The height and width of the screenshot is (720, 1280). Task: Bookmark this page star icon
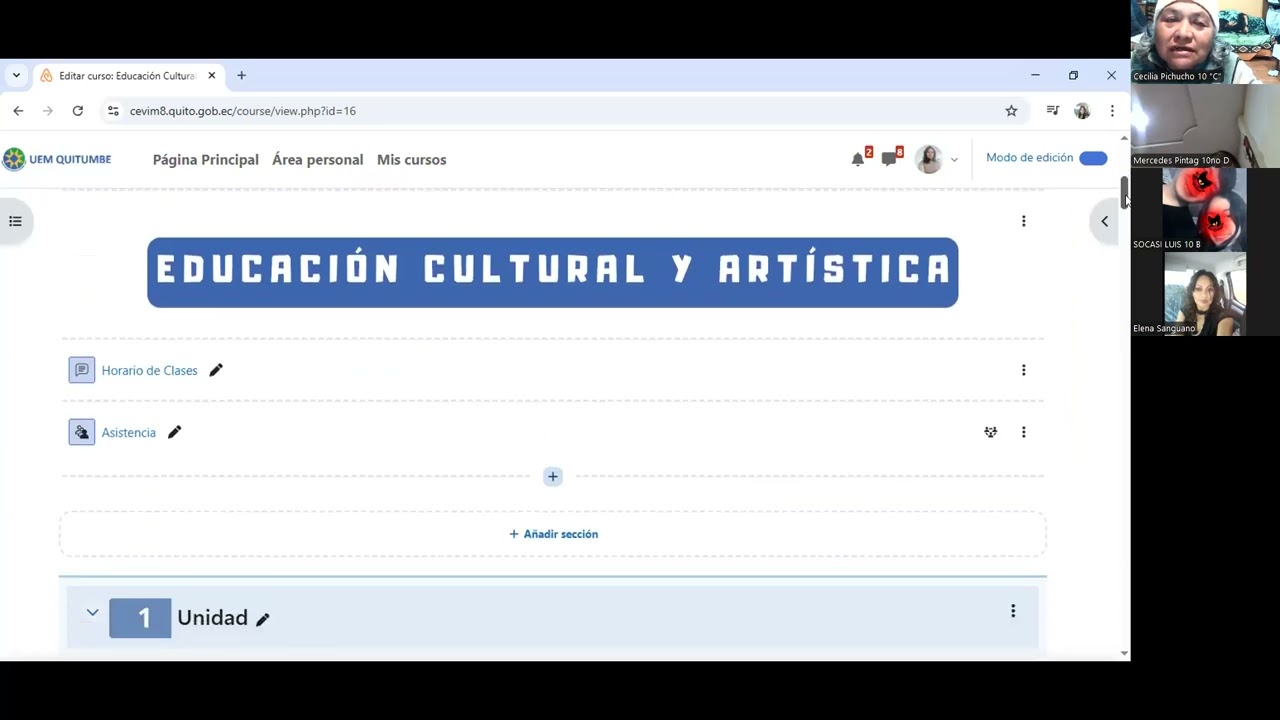click(x=1011, y=111)
